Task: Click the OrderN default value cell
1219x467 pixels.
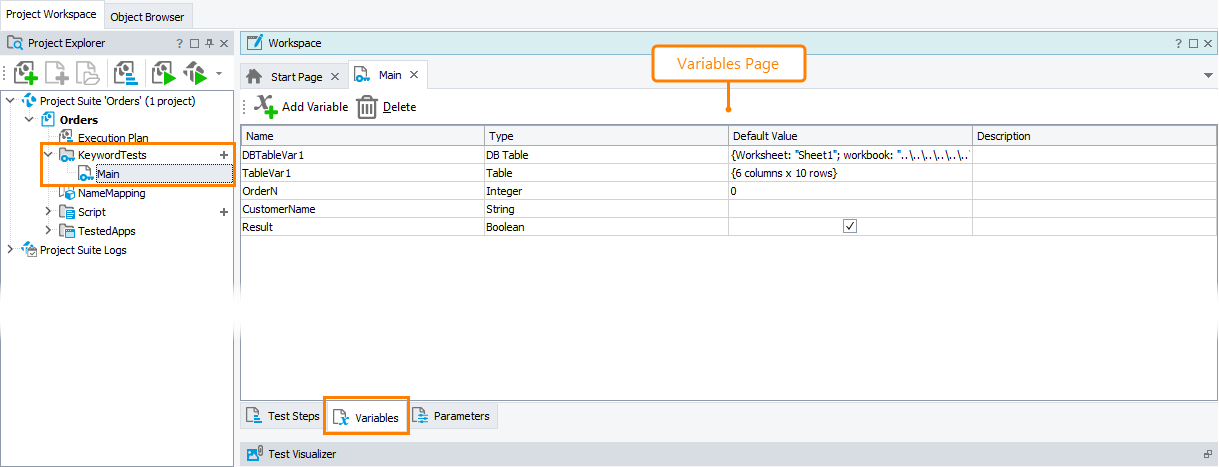Action: [x=850, y=190]
